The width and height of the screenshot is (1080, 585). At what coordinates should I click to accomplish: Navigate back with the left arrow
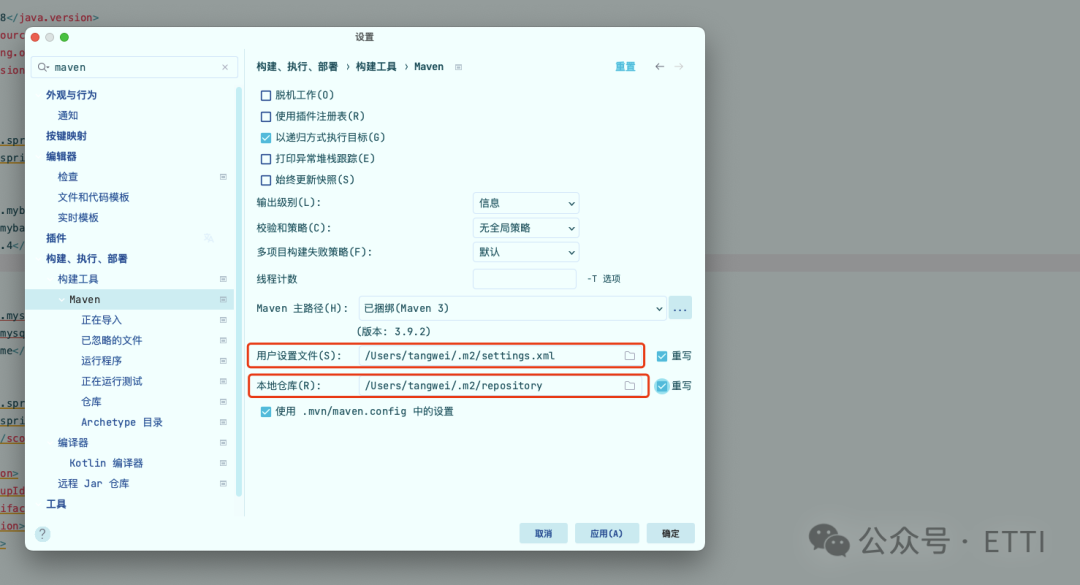click(660, 67)
